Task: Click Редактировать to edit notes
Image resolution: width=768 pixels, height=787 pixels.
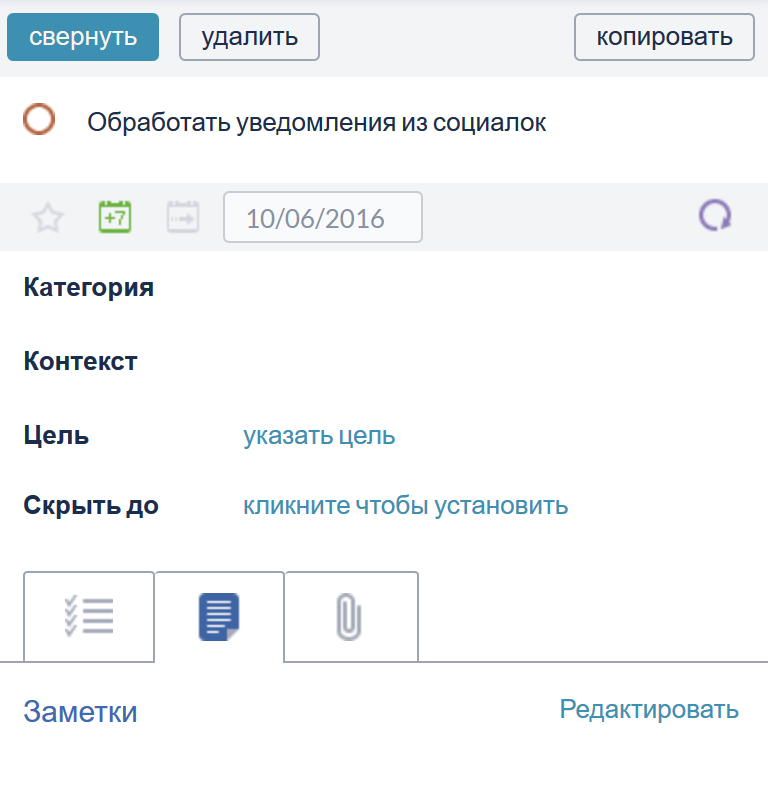Action: tap(649, 710)
